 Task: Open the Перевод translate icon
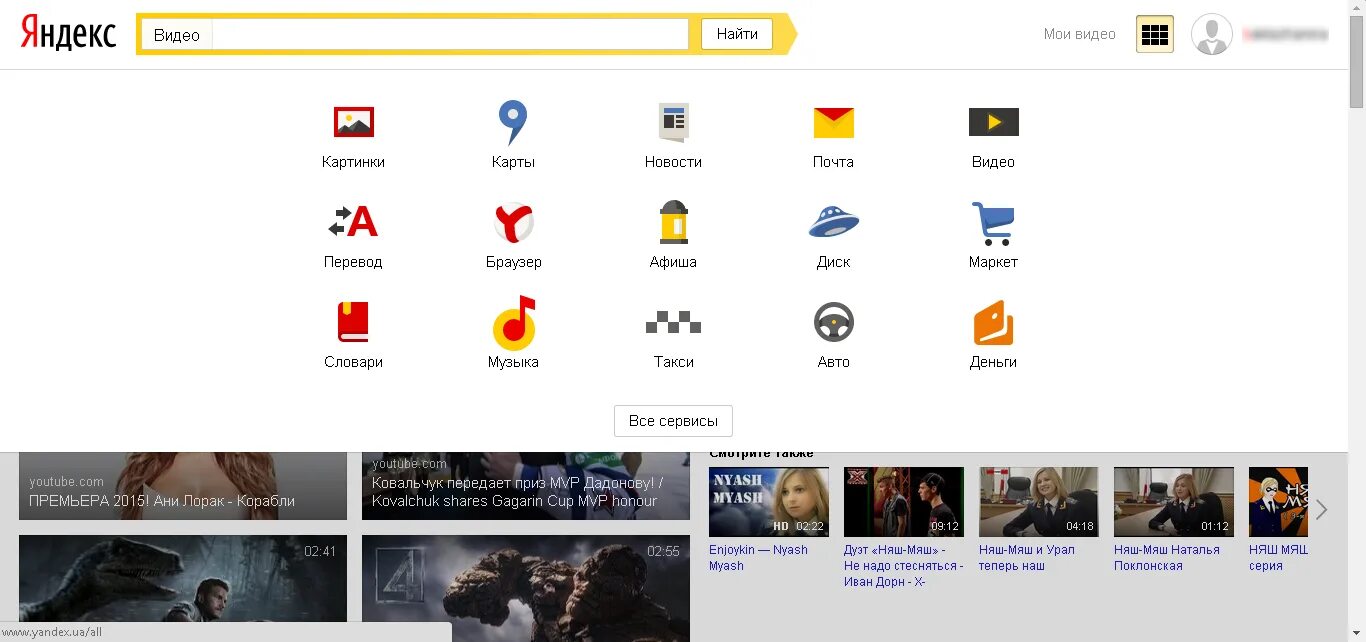(353, 222)
